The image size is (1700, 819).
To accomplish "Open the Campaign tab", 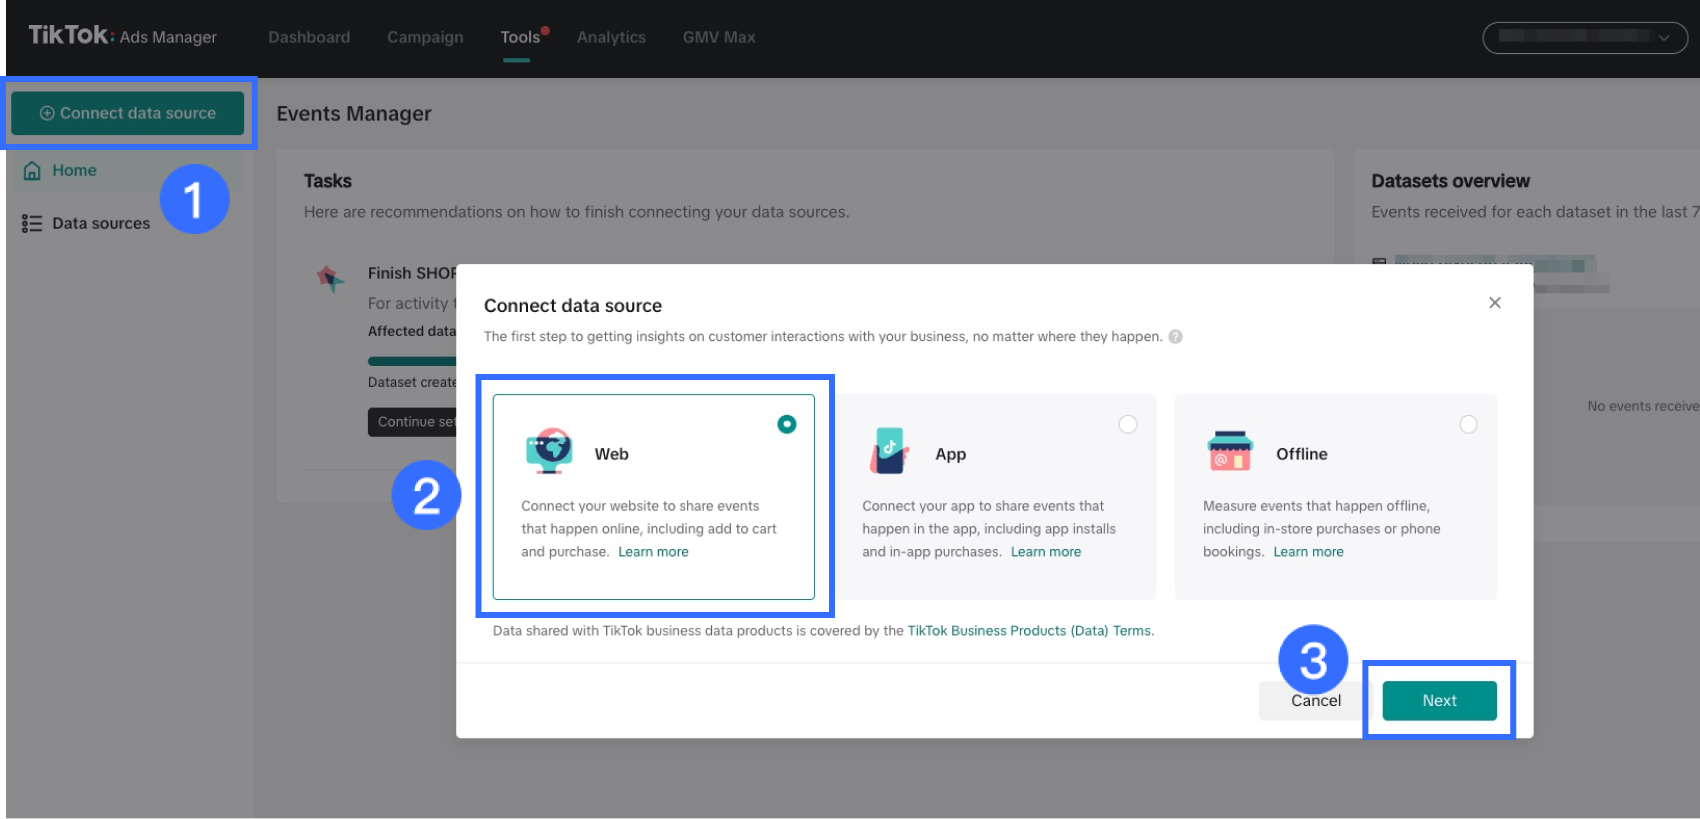I will tap(425, 37).
